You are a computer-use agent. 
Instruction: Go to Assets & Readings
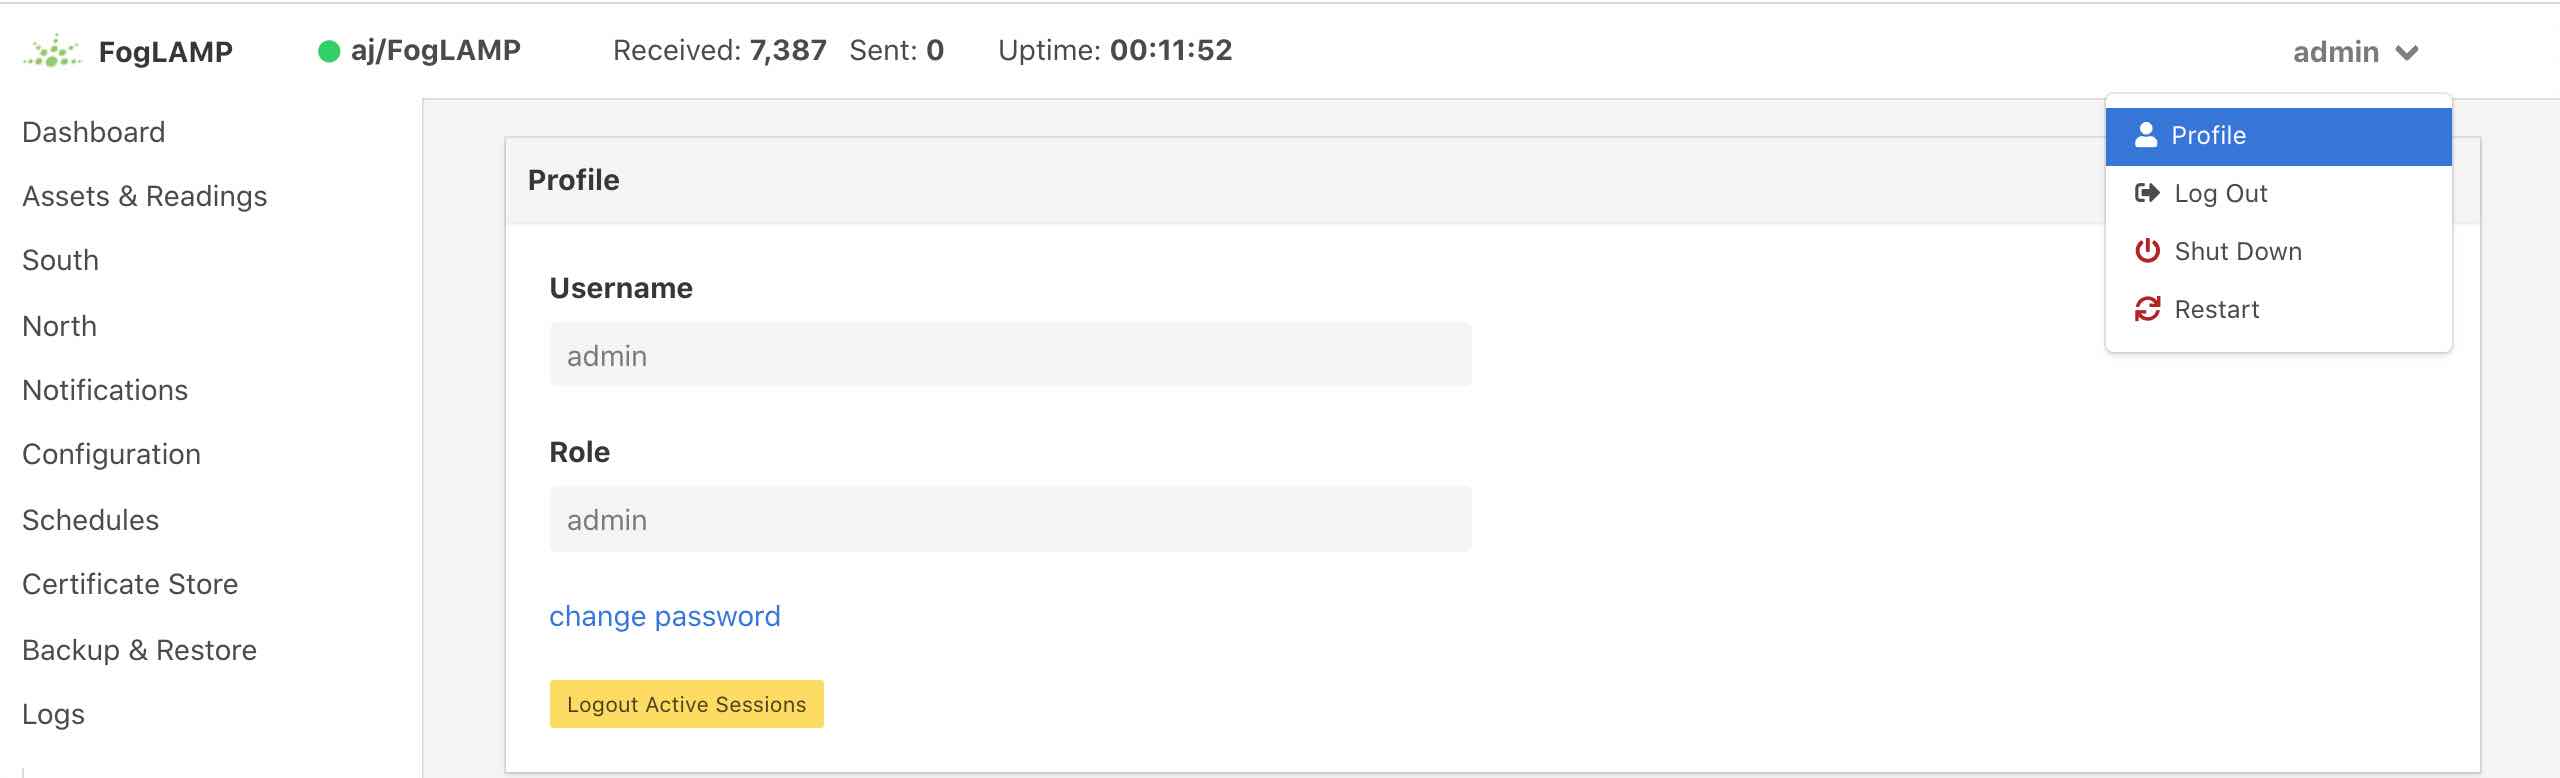pyautogui.click(x=145, y=196)
